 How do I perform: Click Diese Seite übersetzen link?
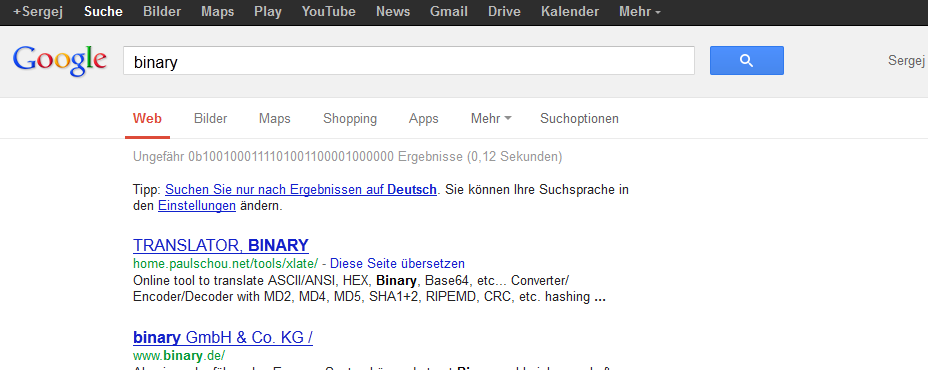397,263
